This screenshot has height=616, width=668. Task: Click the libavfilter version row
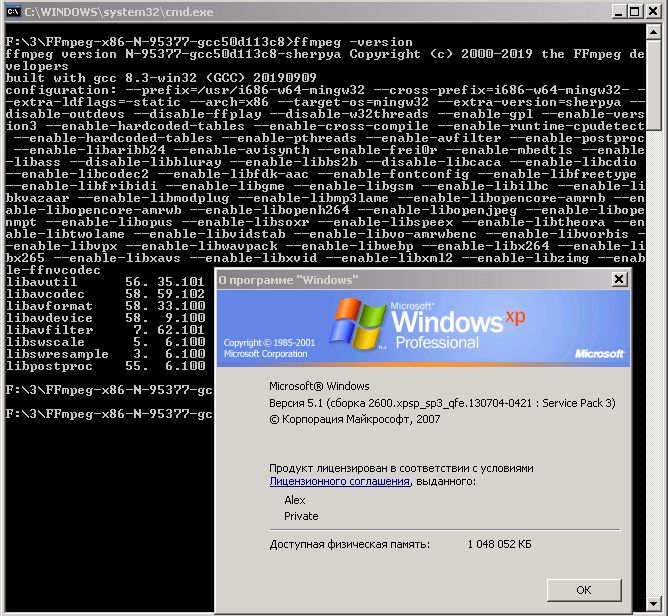click(x=105, y=330)
